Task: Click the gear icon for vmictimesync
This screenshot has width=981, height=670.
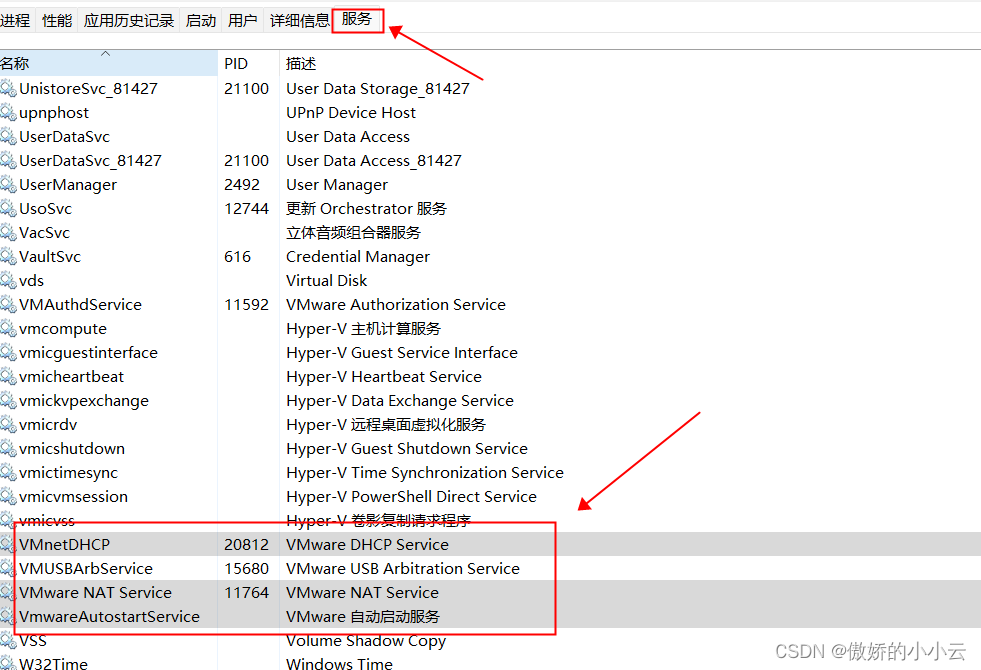Action: pyautogui.click(x=8, y=472)
